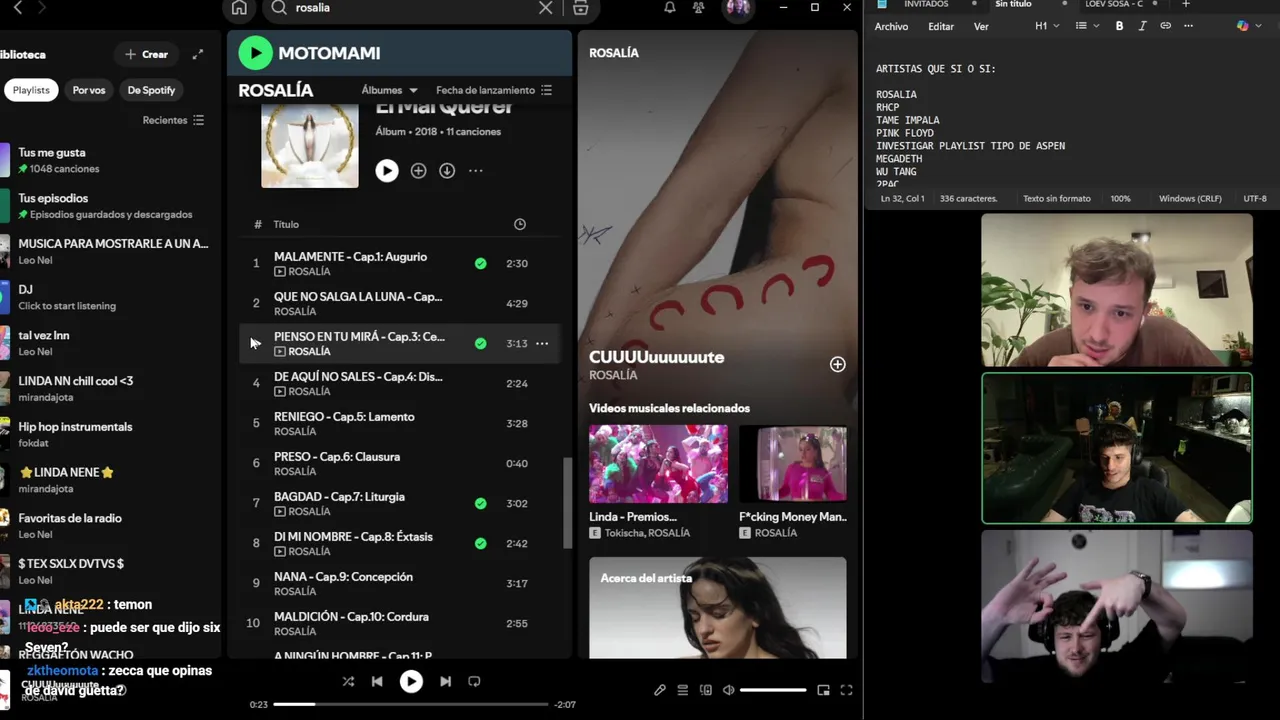Open the list style dropdown in Notepad
The width and height of the screenshot is (1280, 720).
coord(1087,26)
